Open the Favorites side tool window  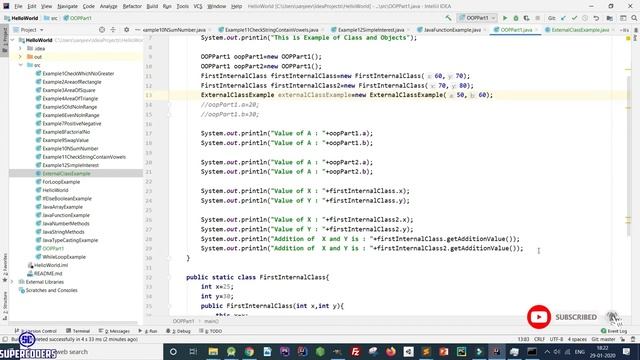click(5, 267)
